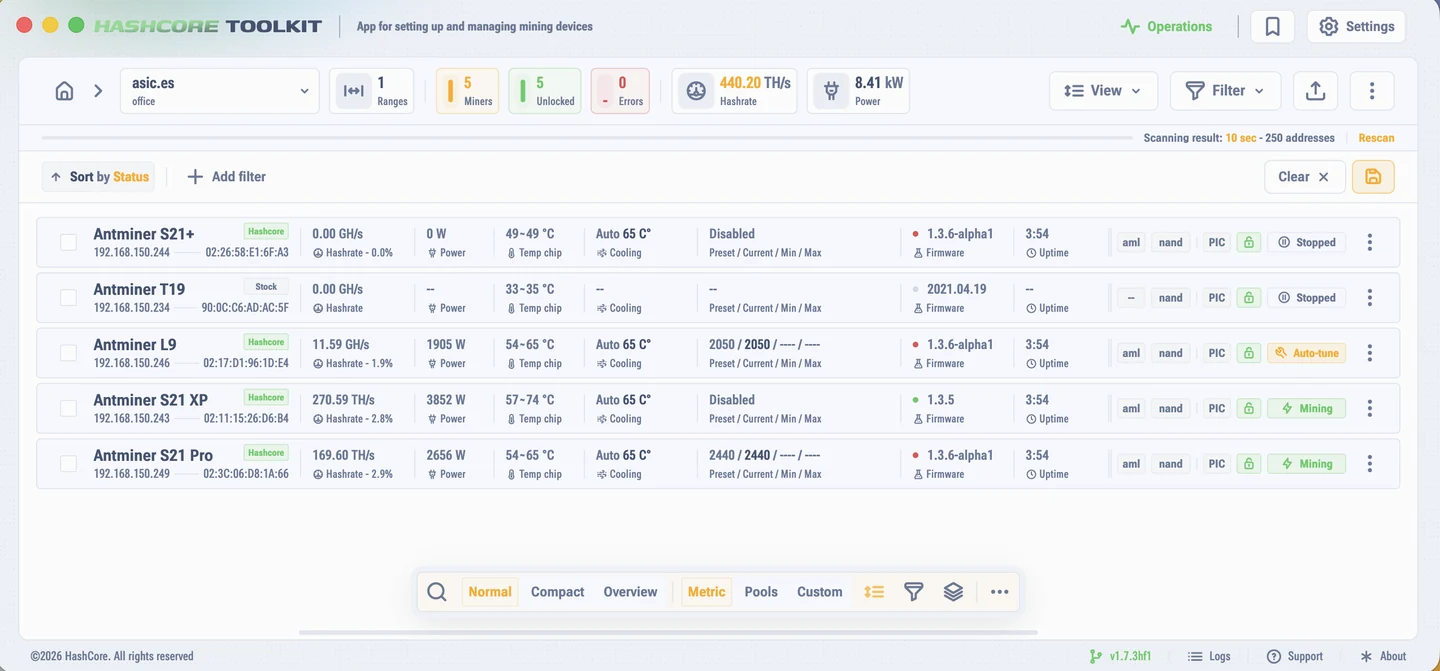Click the breadcrumb chevron after home icon

point(98,91)
